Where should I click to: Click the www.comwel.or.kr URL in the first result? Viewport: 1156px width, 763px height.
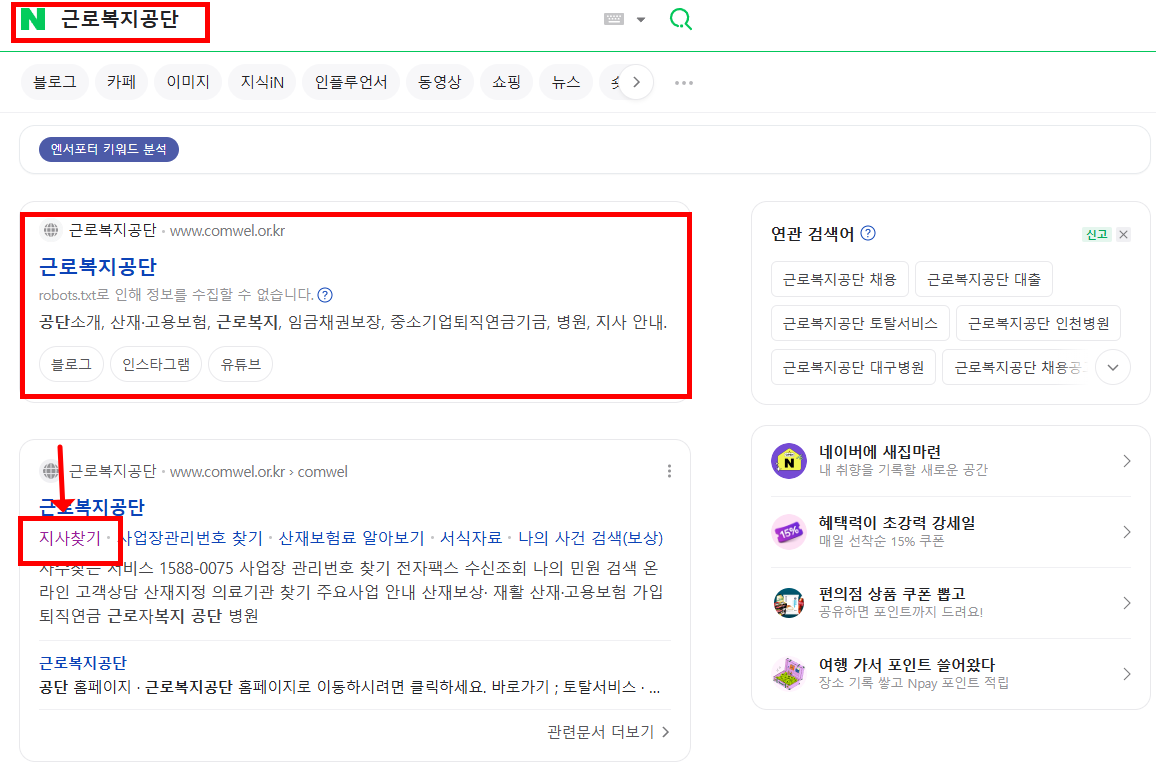[227, 231]
